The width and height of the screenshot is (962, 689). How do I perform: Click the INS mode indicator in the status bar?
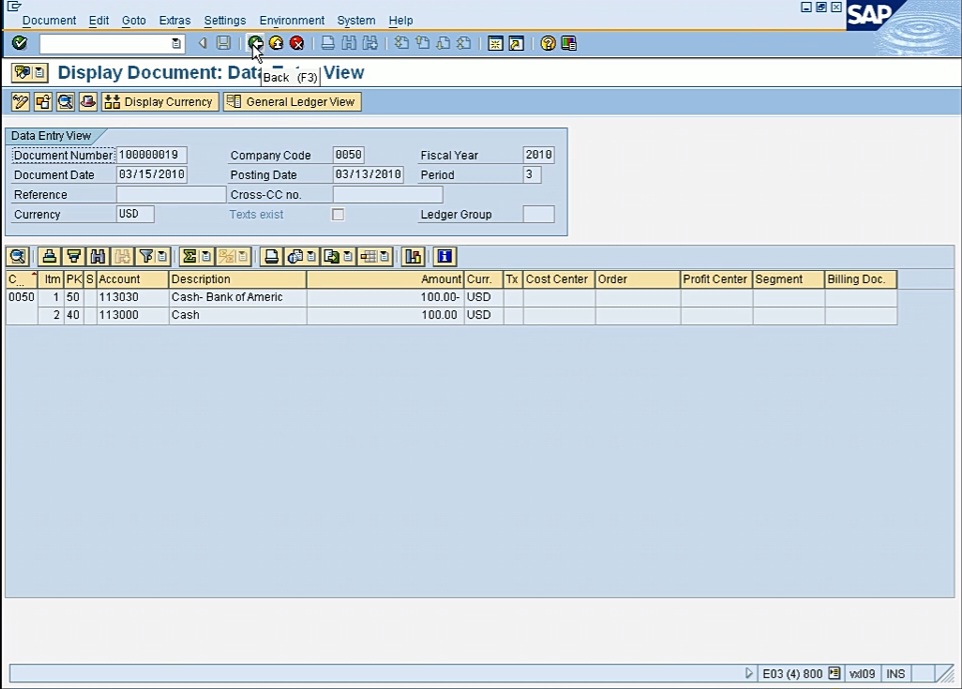click(x=896, y=674)
